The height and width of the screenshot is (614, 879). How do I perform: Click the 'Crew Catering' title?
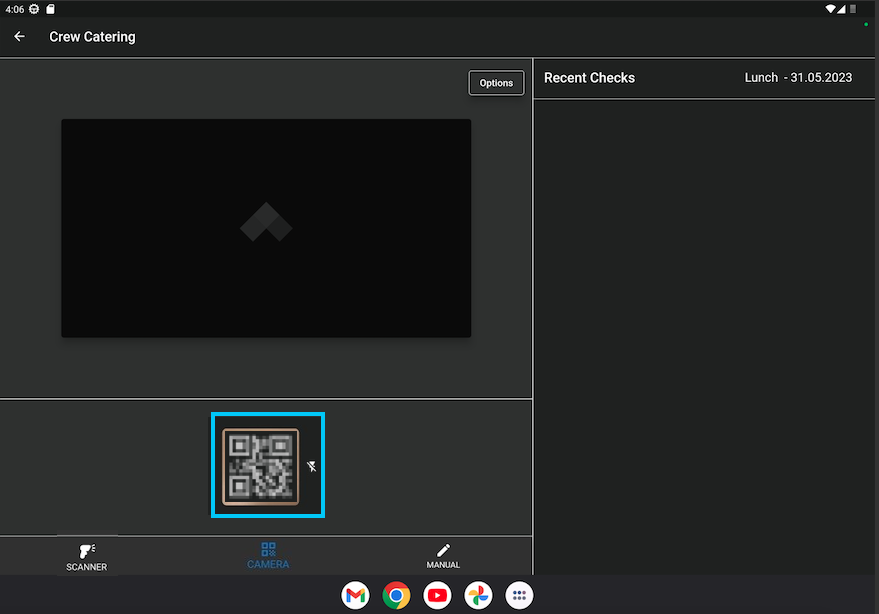92,37
